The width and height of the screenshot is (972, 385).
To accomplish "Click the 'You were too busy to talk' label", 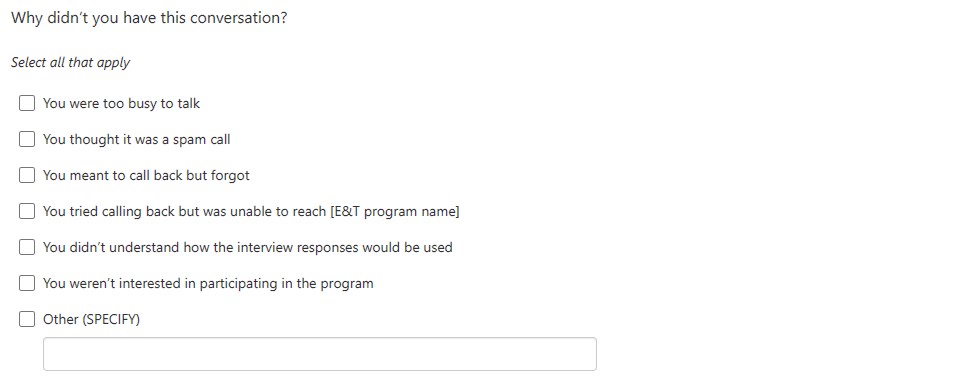I will [x=122, y=104].
